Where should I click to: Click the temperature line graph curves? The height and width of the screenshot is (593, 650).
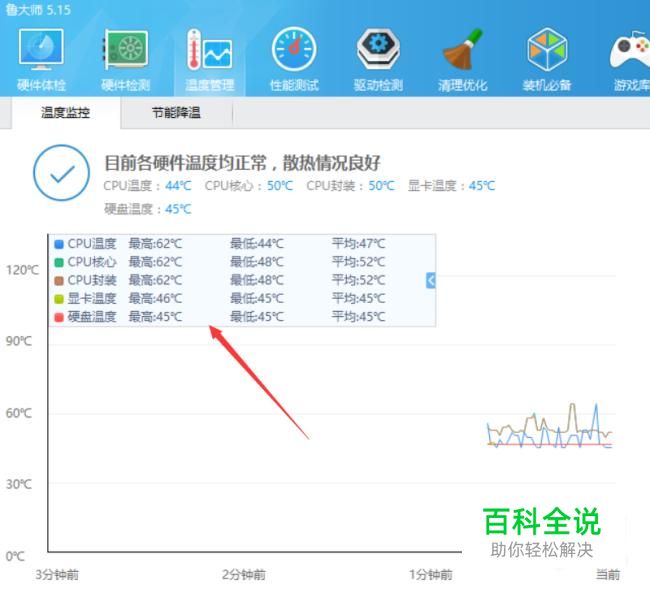point(550,426)
